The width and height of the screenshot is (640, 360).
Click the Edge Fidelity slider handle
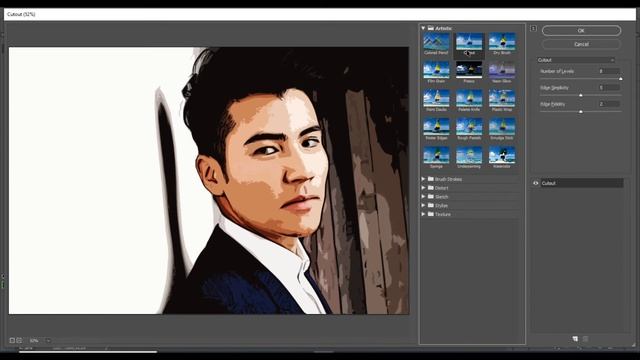581,111
